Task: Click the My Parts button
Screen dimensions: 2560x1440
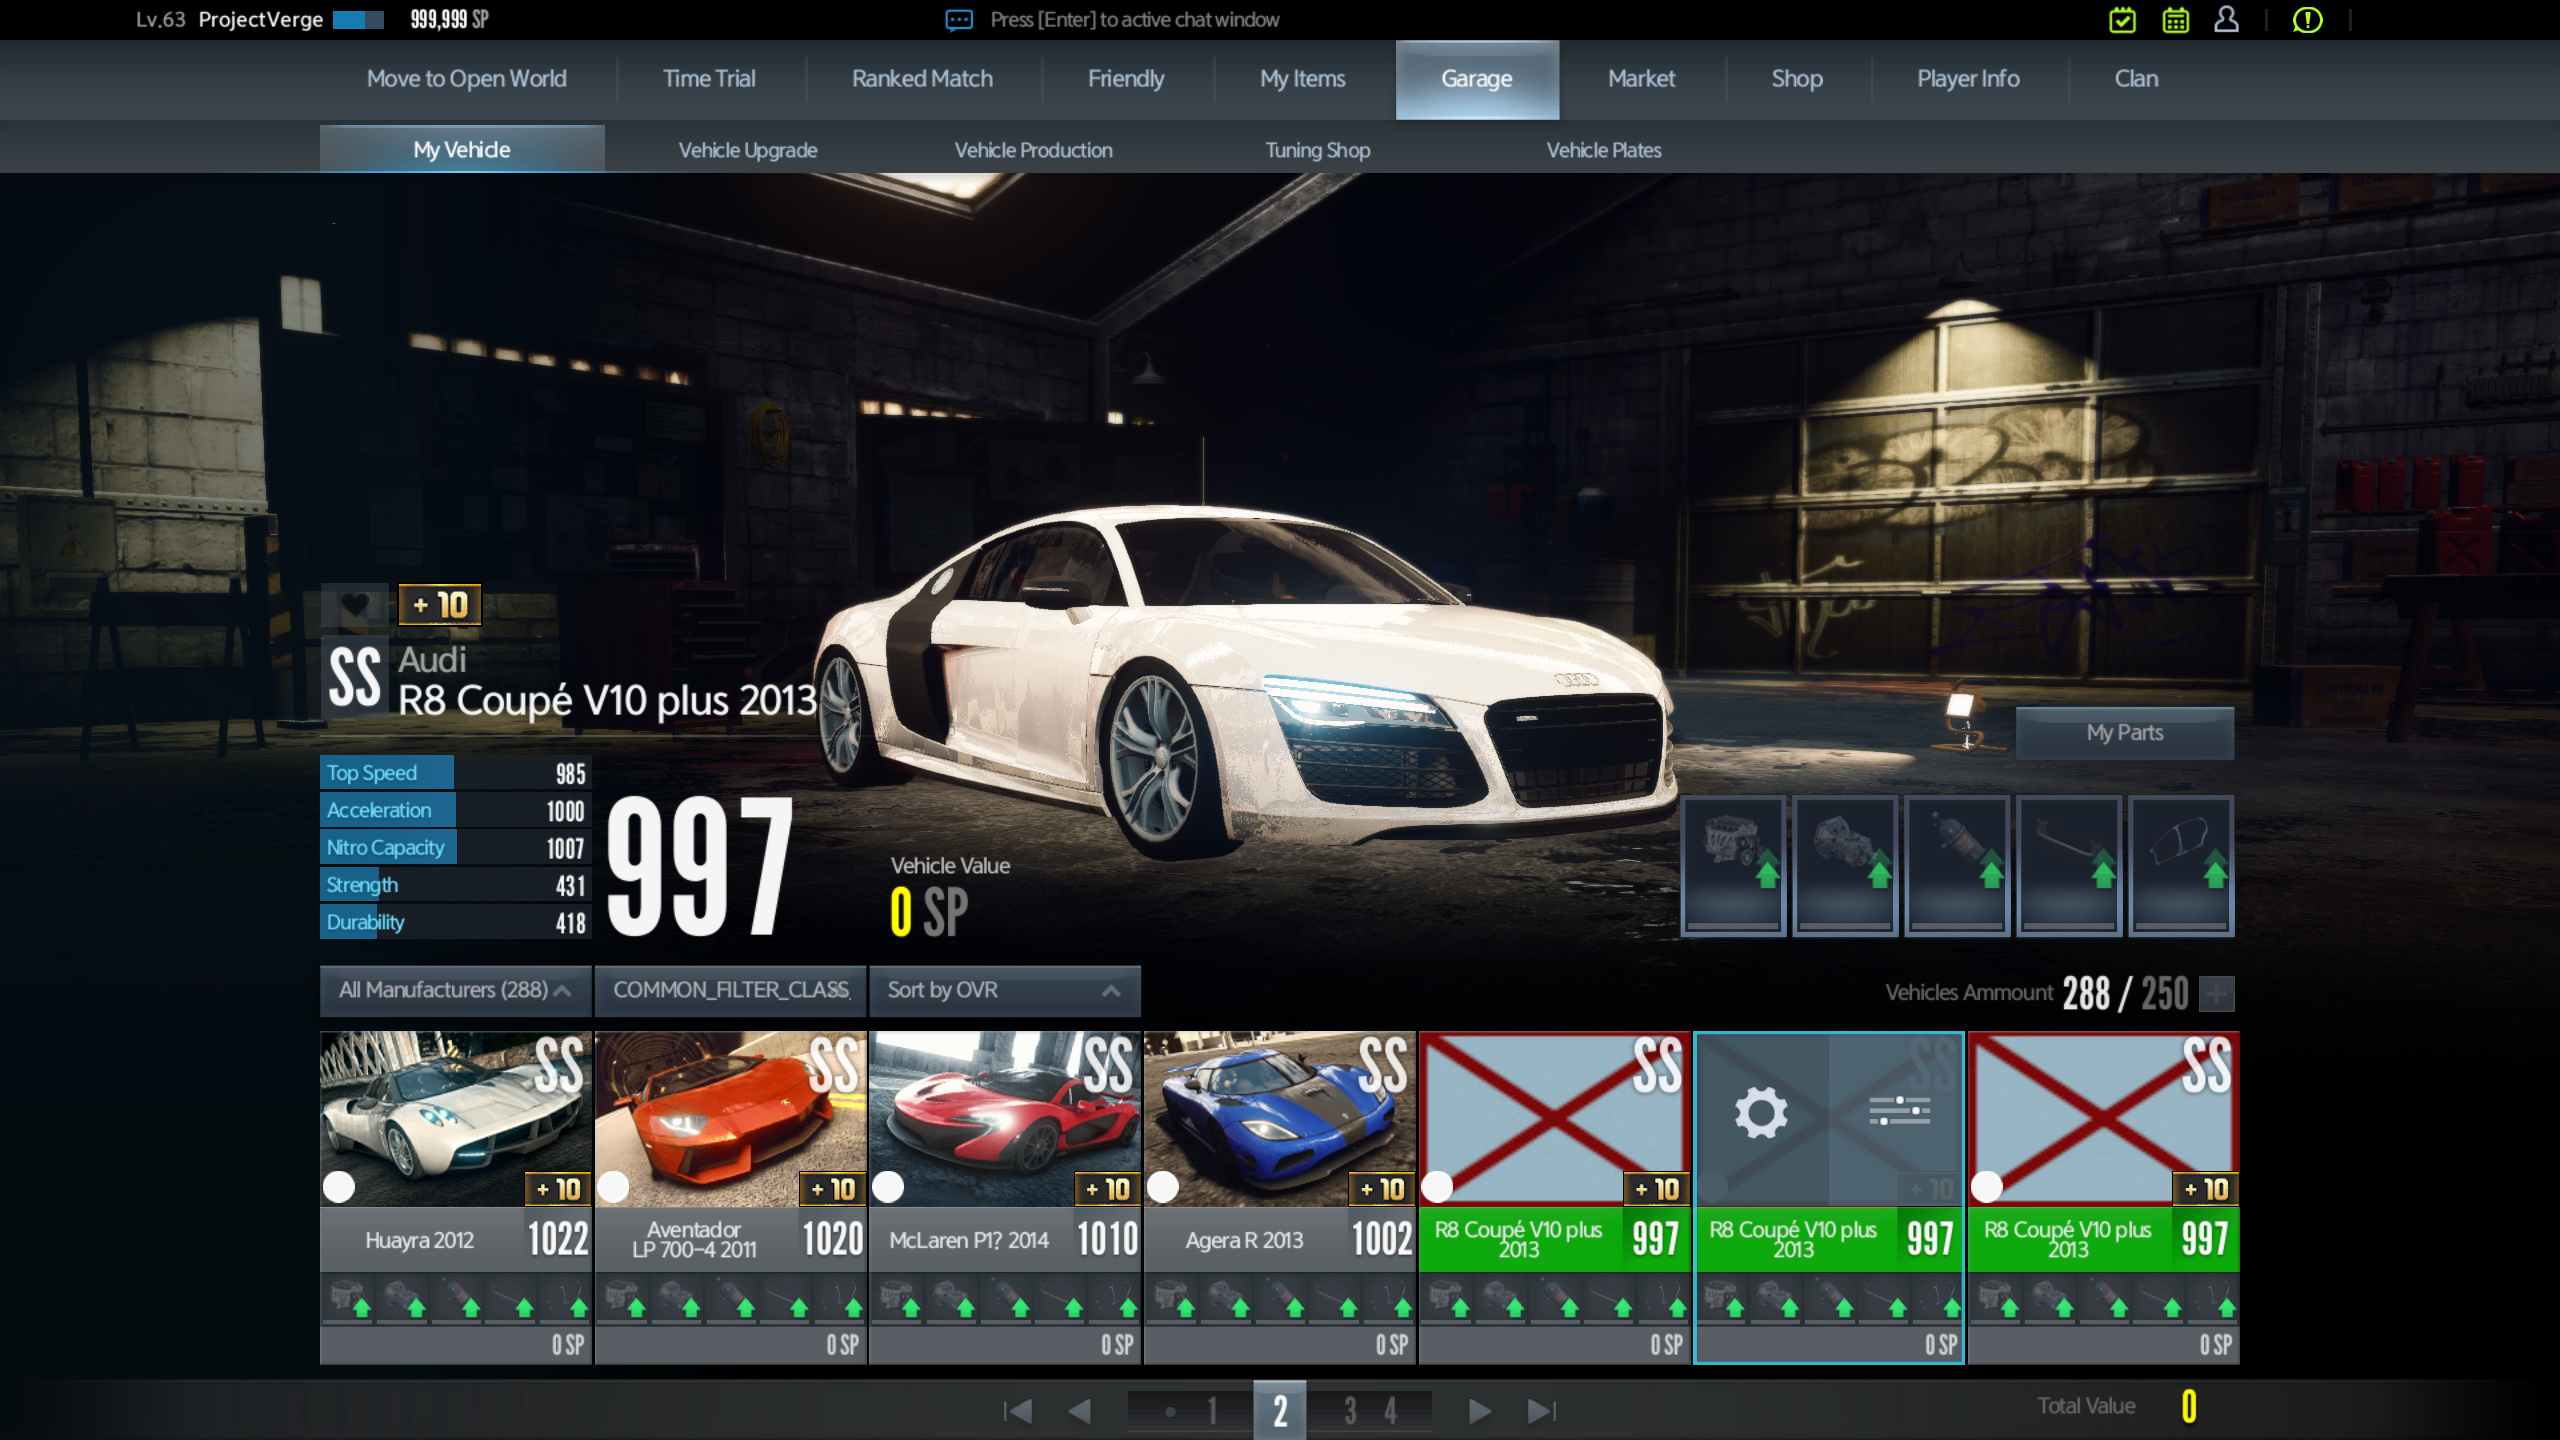Action: click(2124, 733)
